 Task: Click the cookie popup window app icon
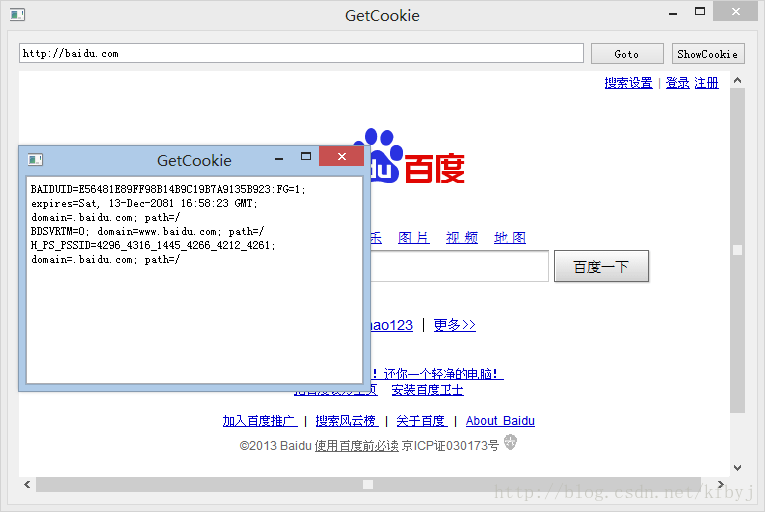pyautogui.click(x=35, y=160)
